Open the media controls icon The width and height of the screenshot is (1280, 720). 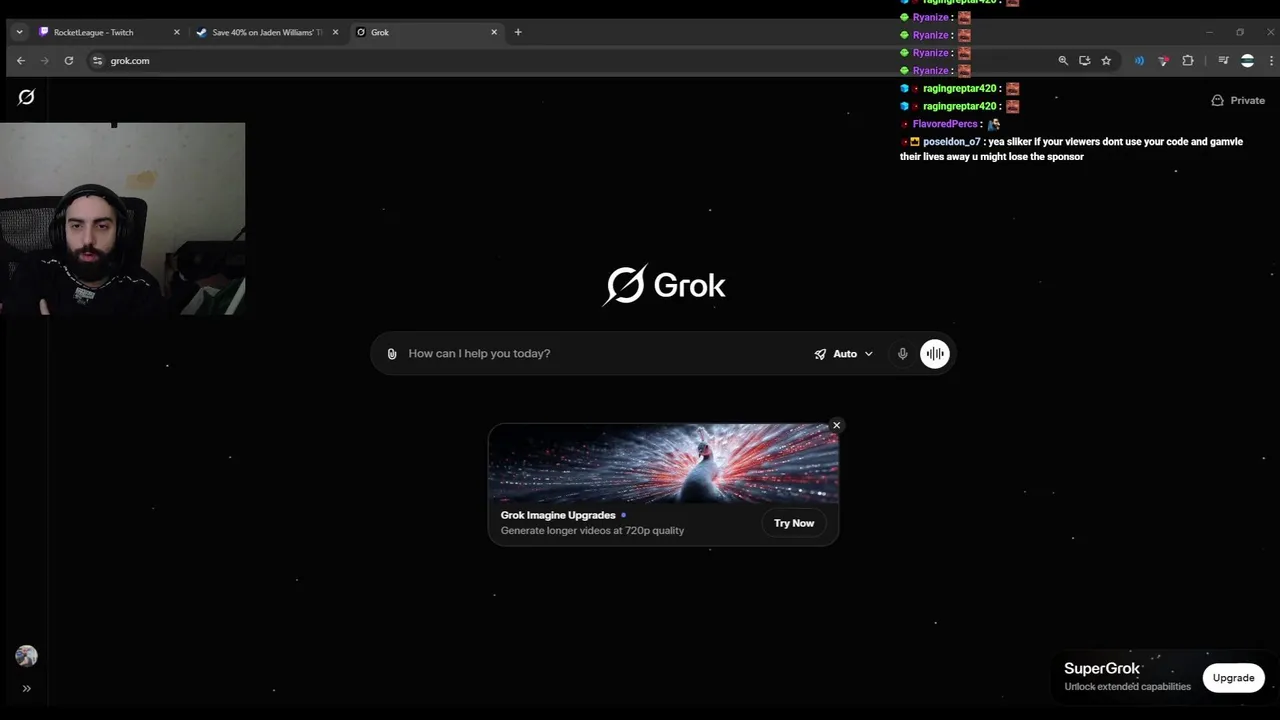tap(1223, 61)
